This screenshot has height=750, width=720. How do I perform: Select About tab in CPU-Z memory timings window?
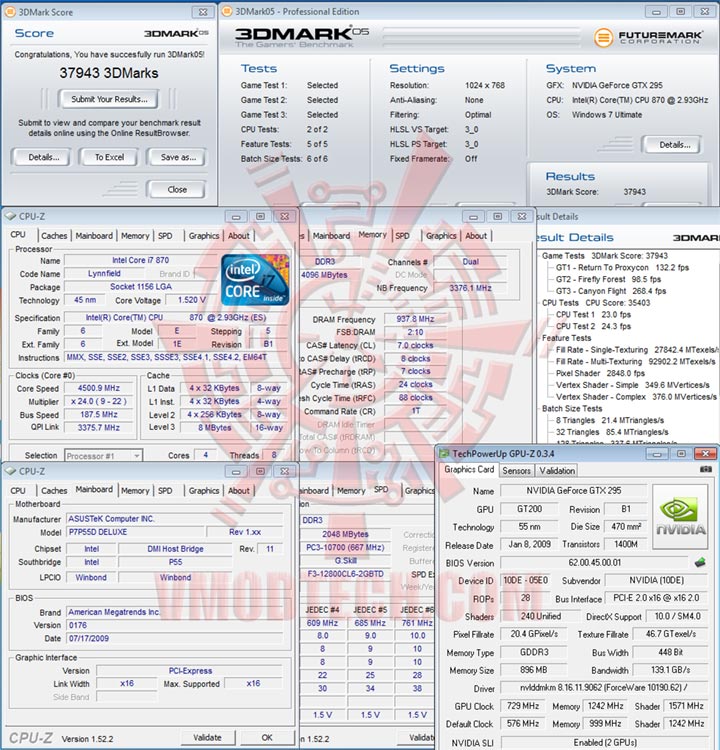476,236
